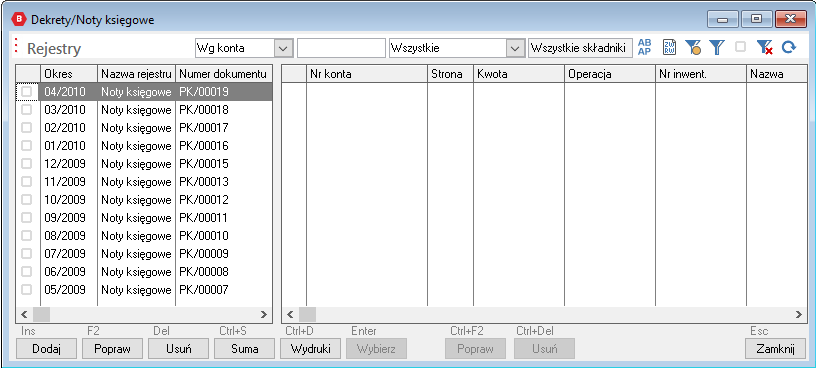Viewport: 816px width, 368px height.
Task: Click the Nr konta table horizontal scrollbar thumb
Action: click(x=307, y=314)
